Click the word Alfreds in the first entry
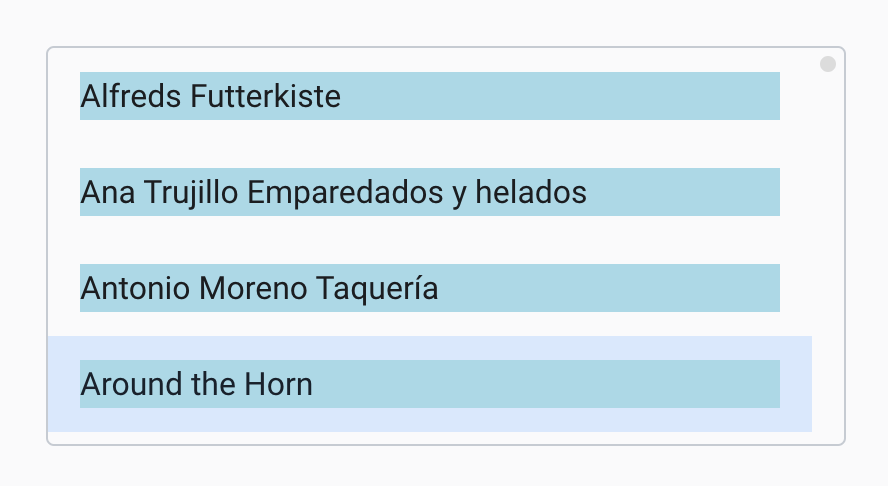Screen dimensions: 888x486 tap(131, 96)
